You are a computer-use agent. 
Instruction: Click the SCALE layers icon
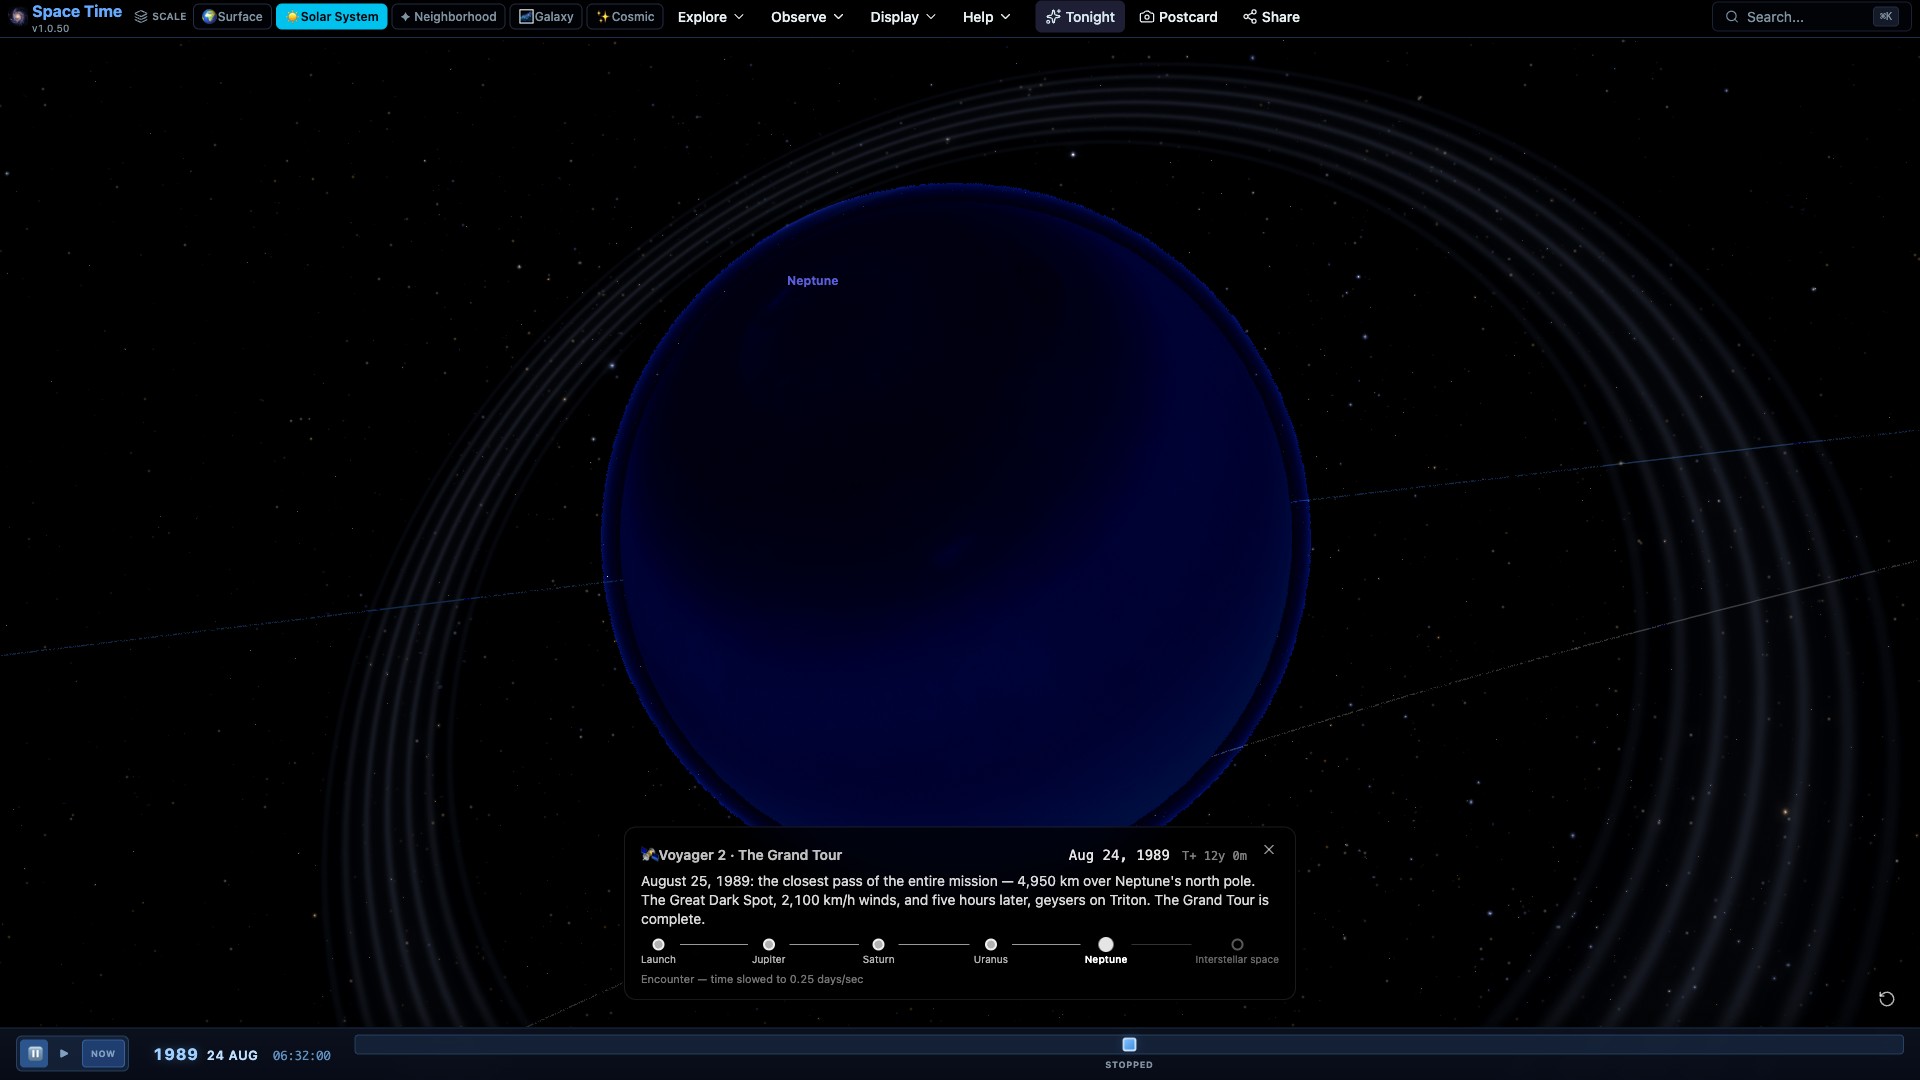[141, 17]
